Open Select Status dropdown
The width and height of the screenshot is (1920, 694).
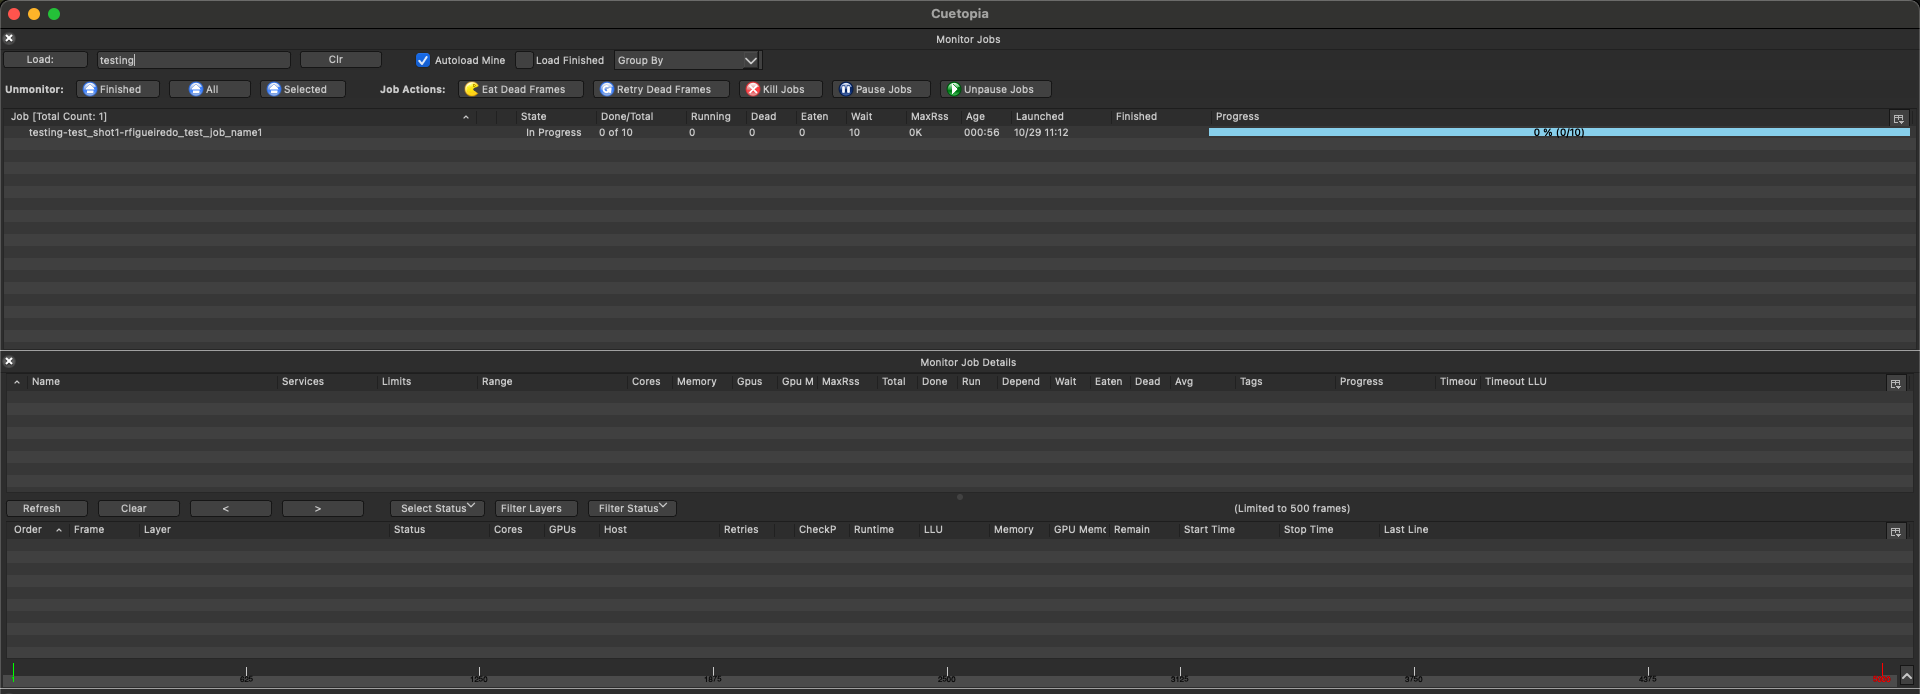[437, 508]
